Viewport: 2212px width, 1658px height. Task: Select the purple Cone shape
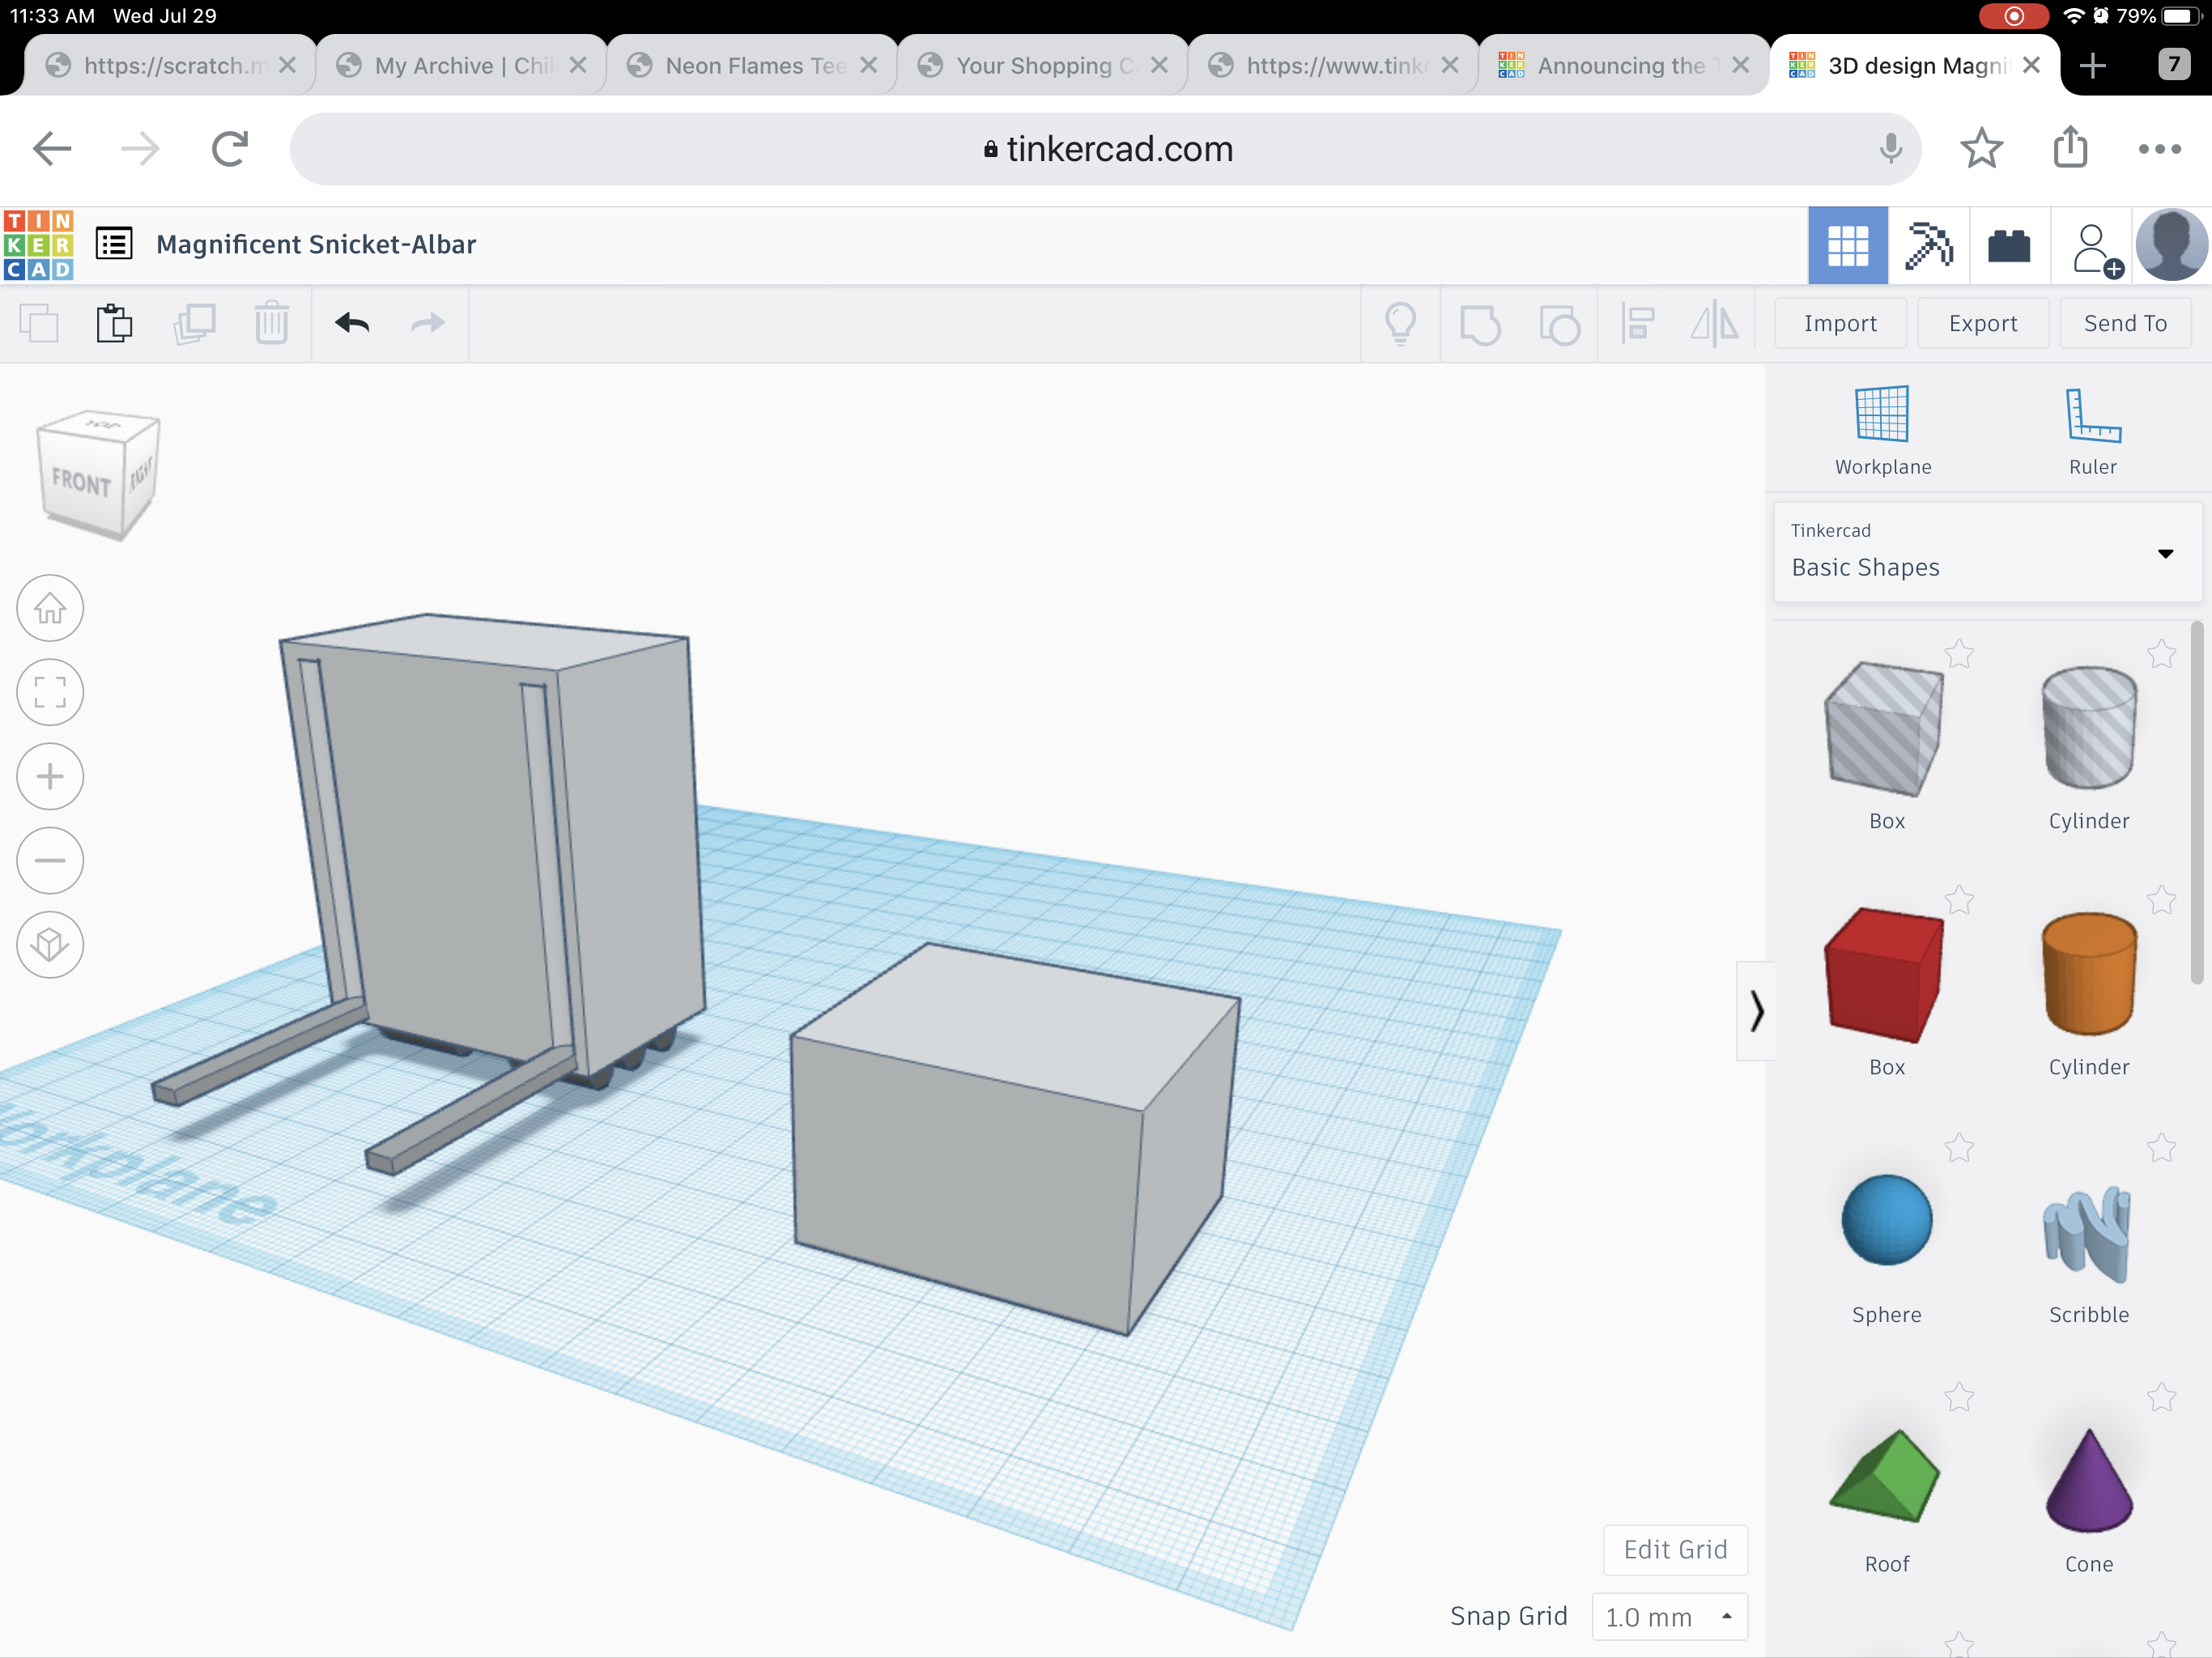pyautogui.click(x=2089, y=1480)
